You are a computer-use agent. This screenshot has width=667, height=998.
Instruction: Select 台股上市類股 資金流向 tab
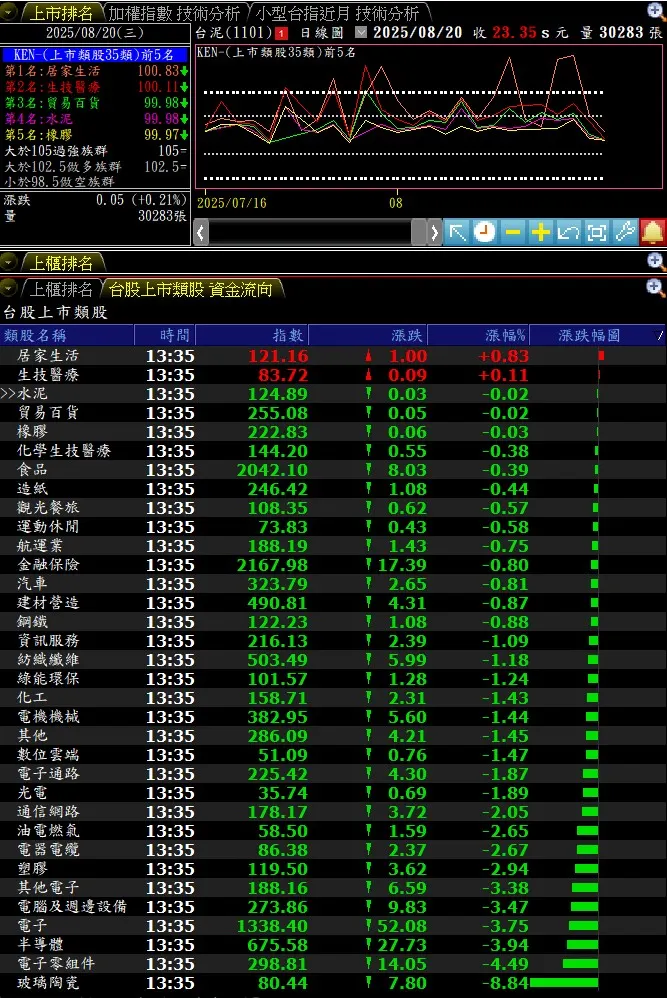pos(190,289)
